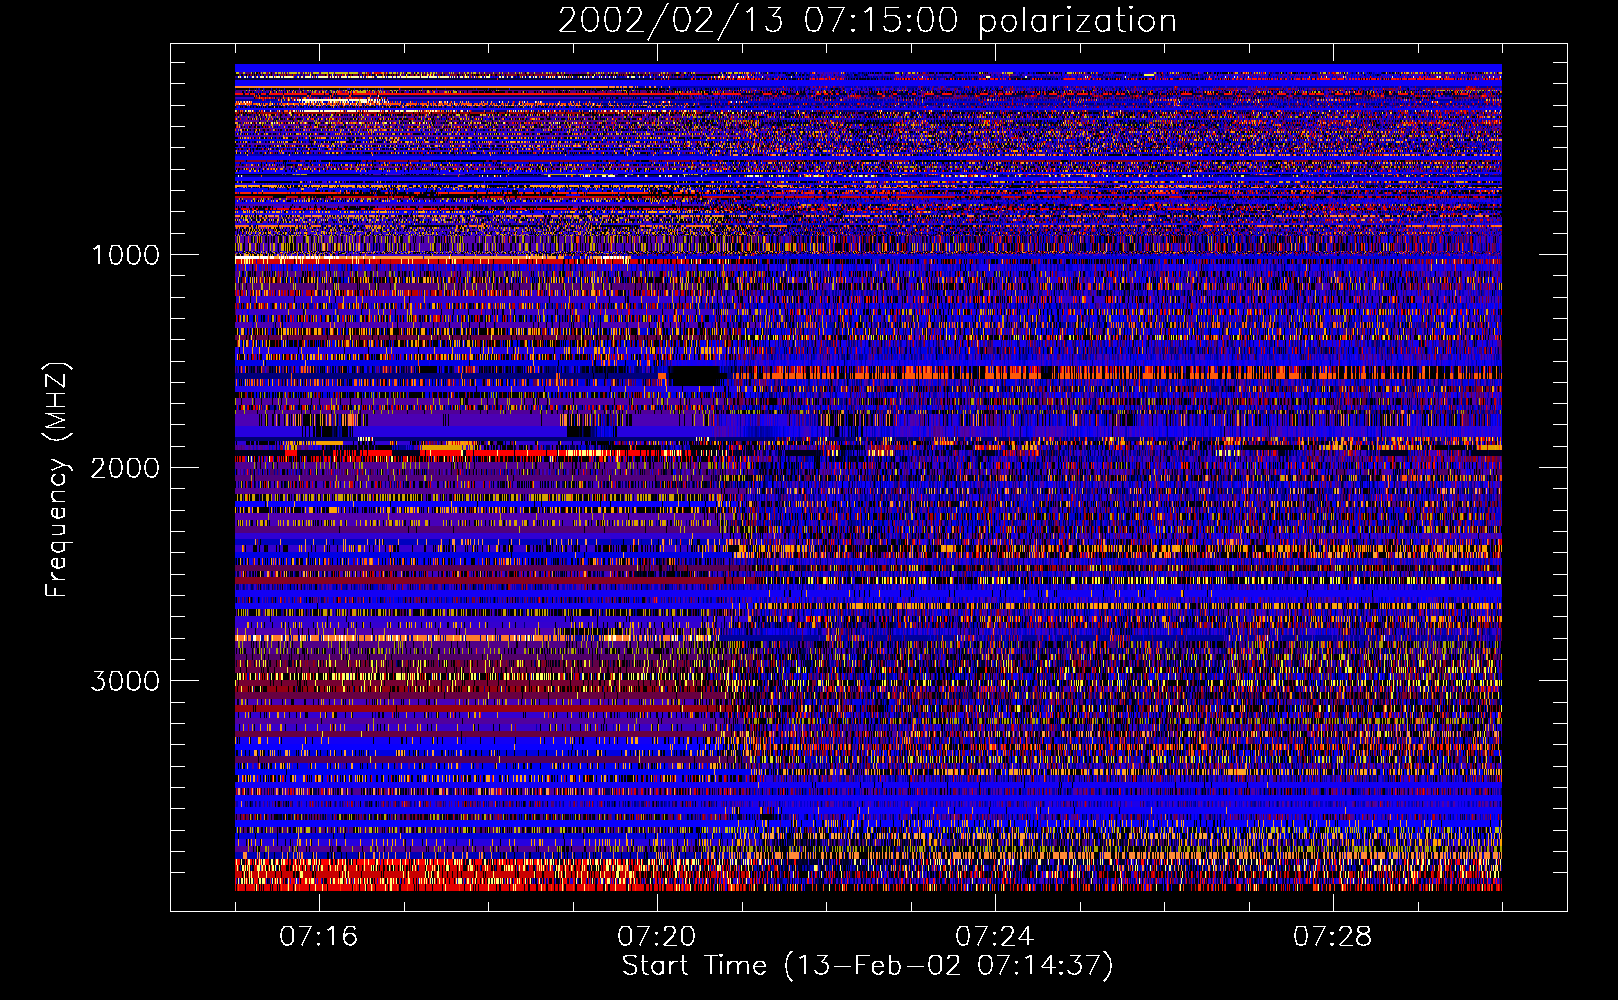Screen dimensions: 1618x1000
Task: Click the plot title "2002/02/13 07:15:00 polarization"
Action: [867, 21]
